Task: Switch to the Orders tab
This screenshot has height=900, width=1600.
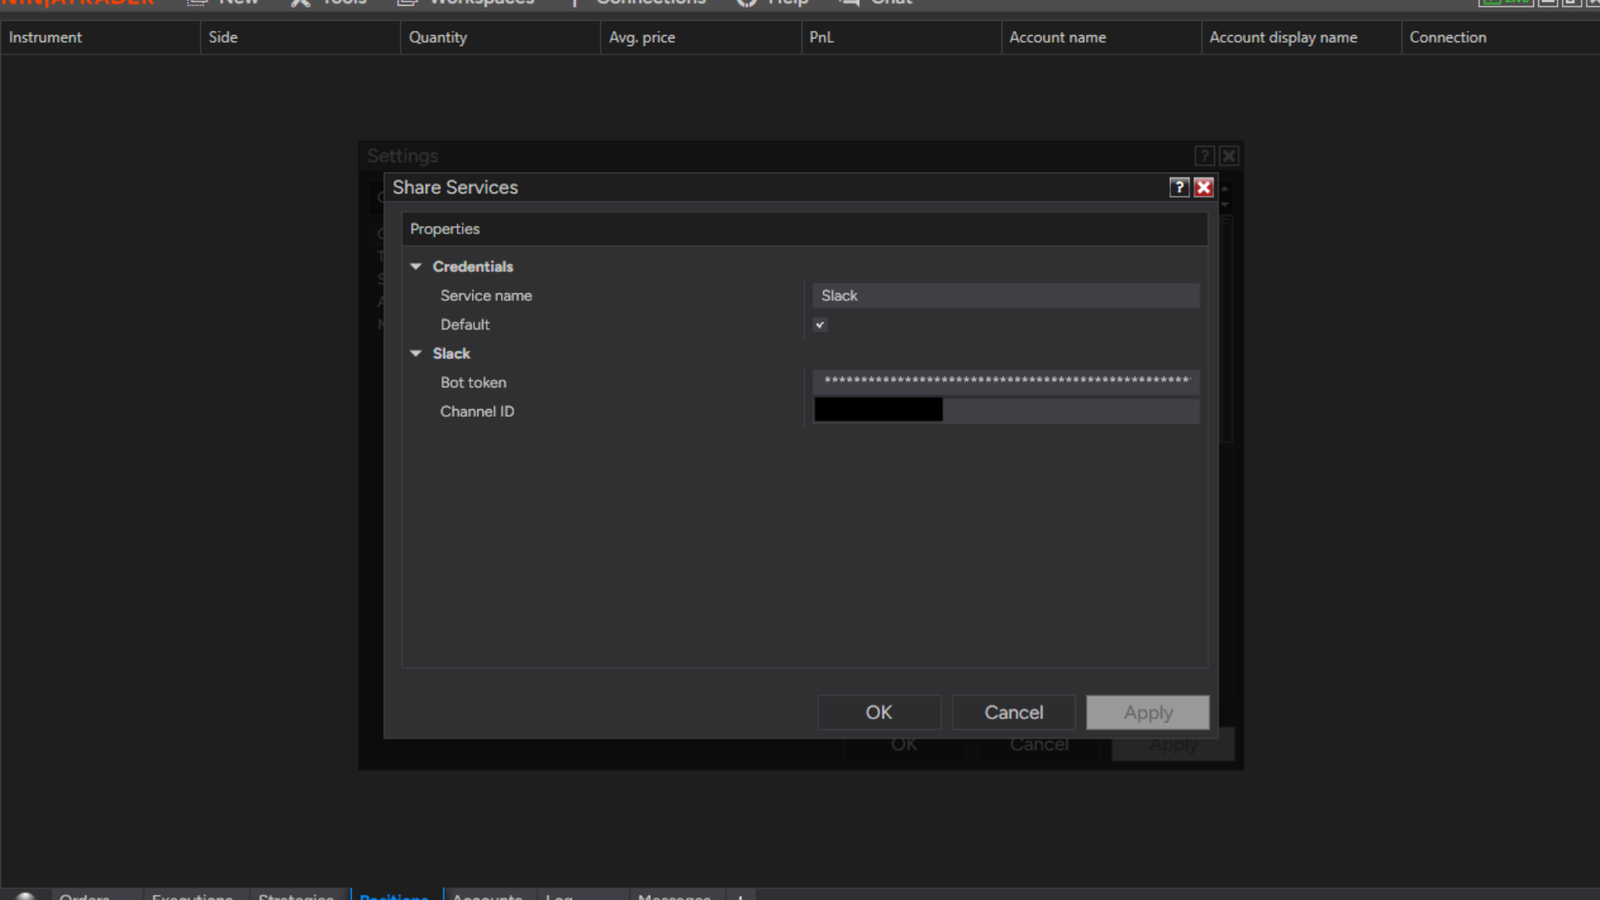Action: click(84, 895)
